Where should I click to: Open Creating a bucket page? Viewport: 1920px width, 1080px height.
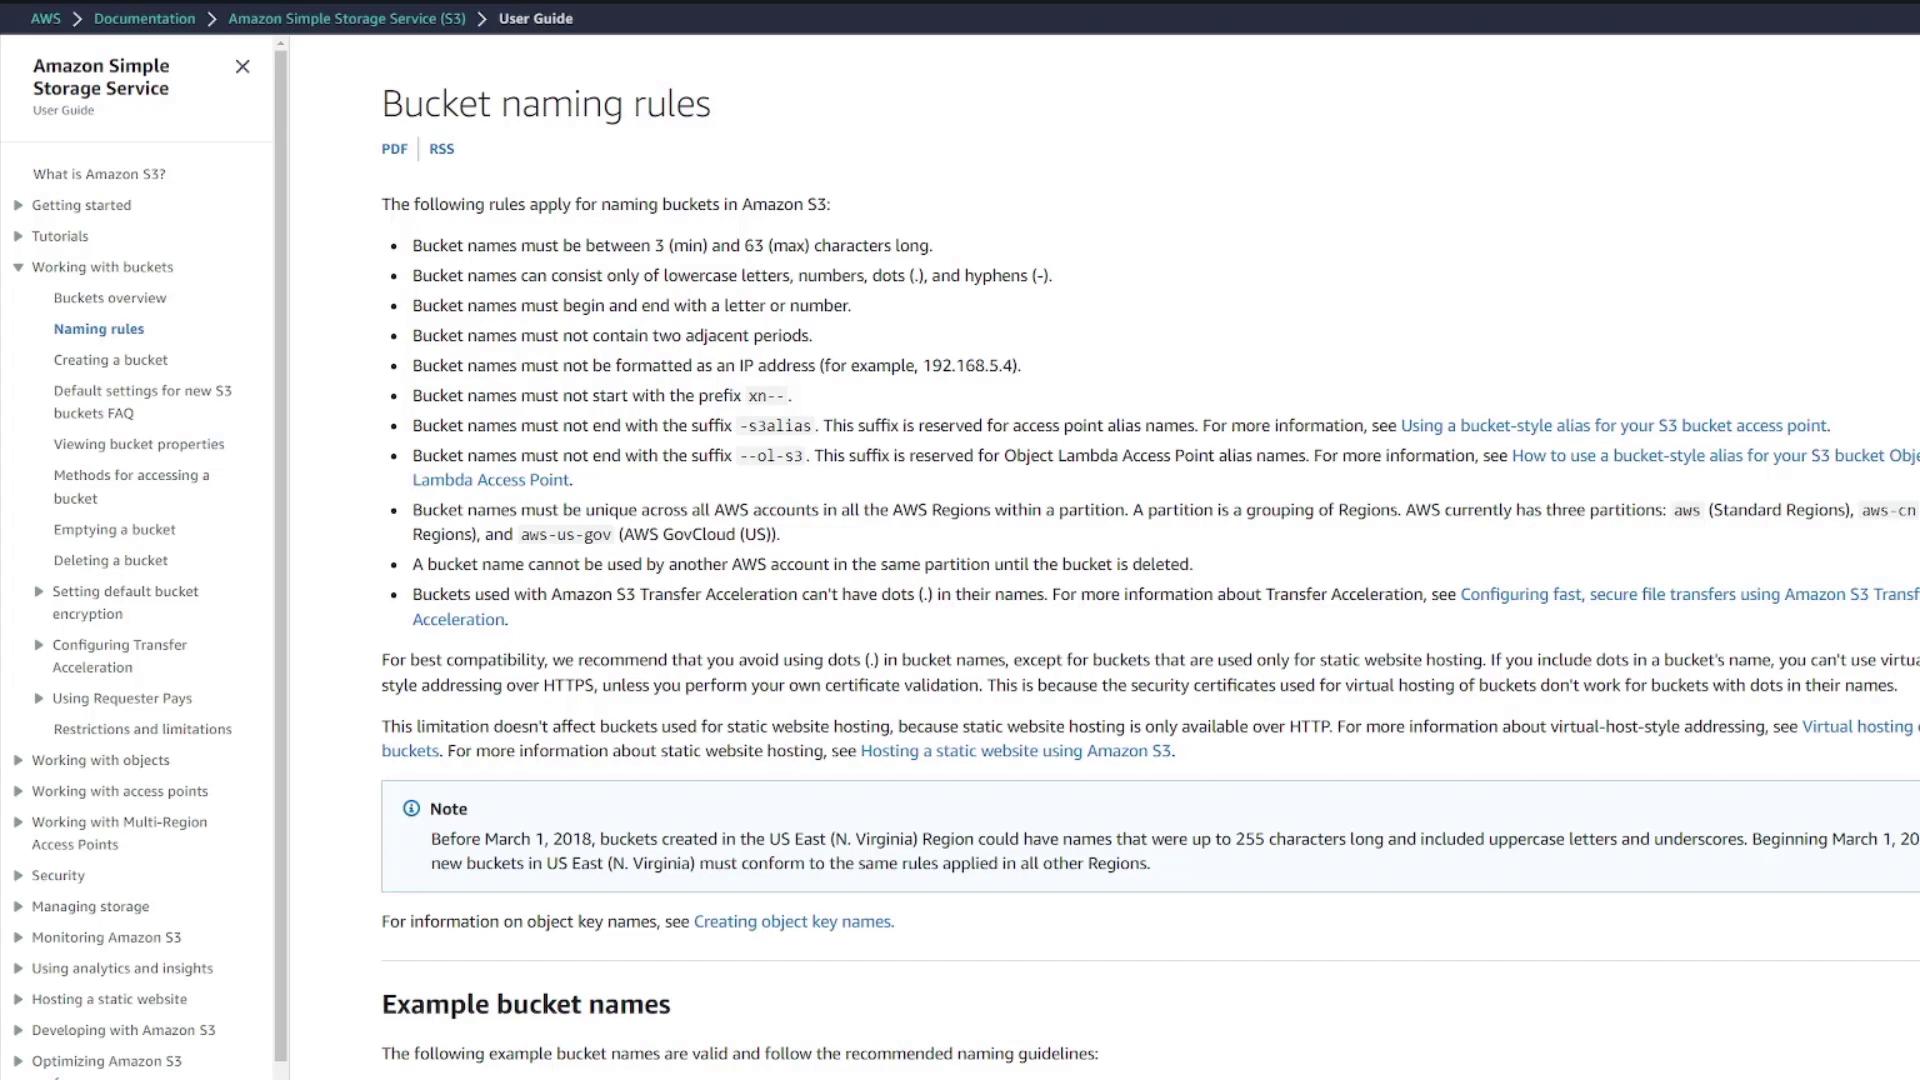point(110,360)
